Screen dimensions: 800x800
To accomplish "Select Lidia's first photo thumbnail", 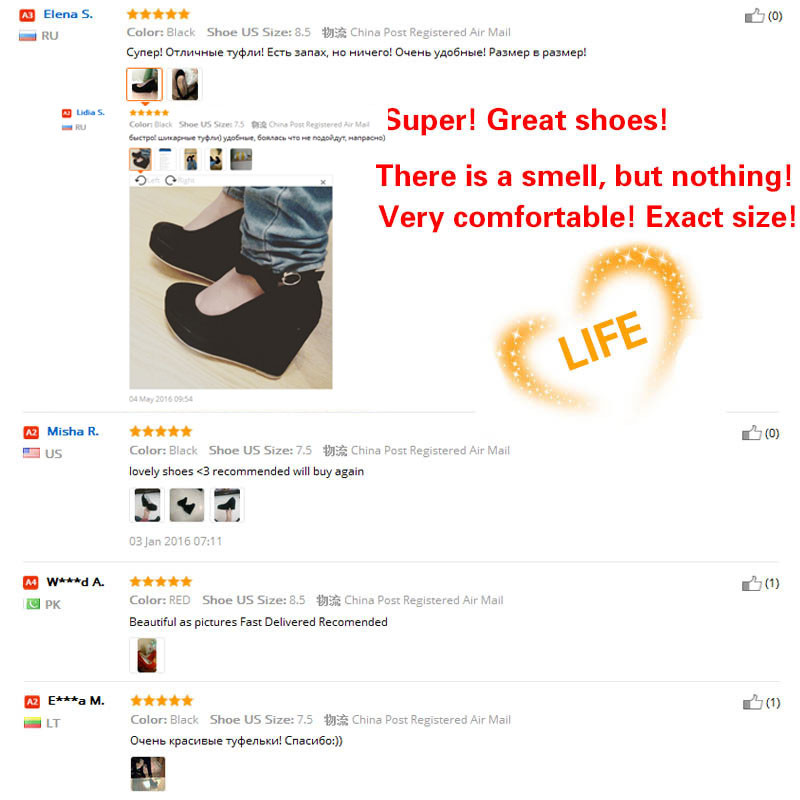I will (140, 159).
